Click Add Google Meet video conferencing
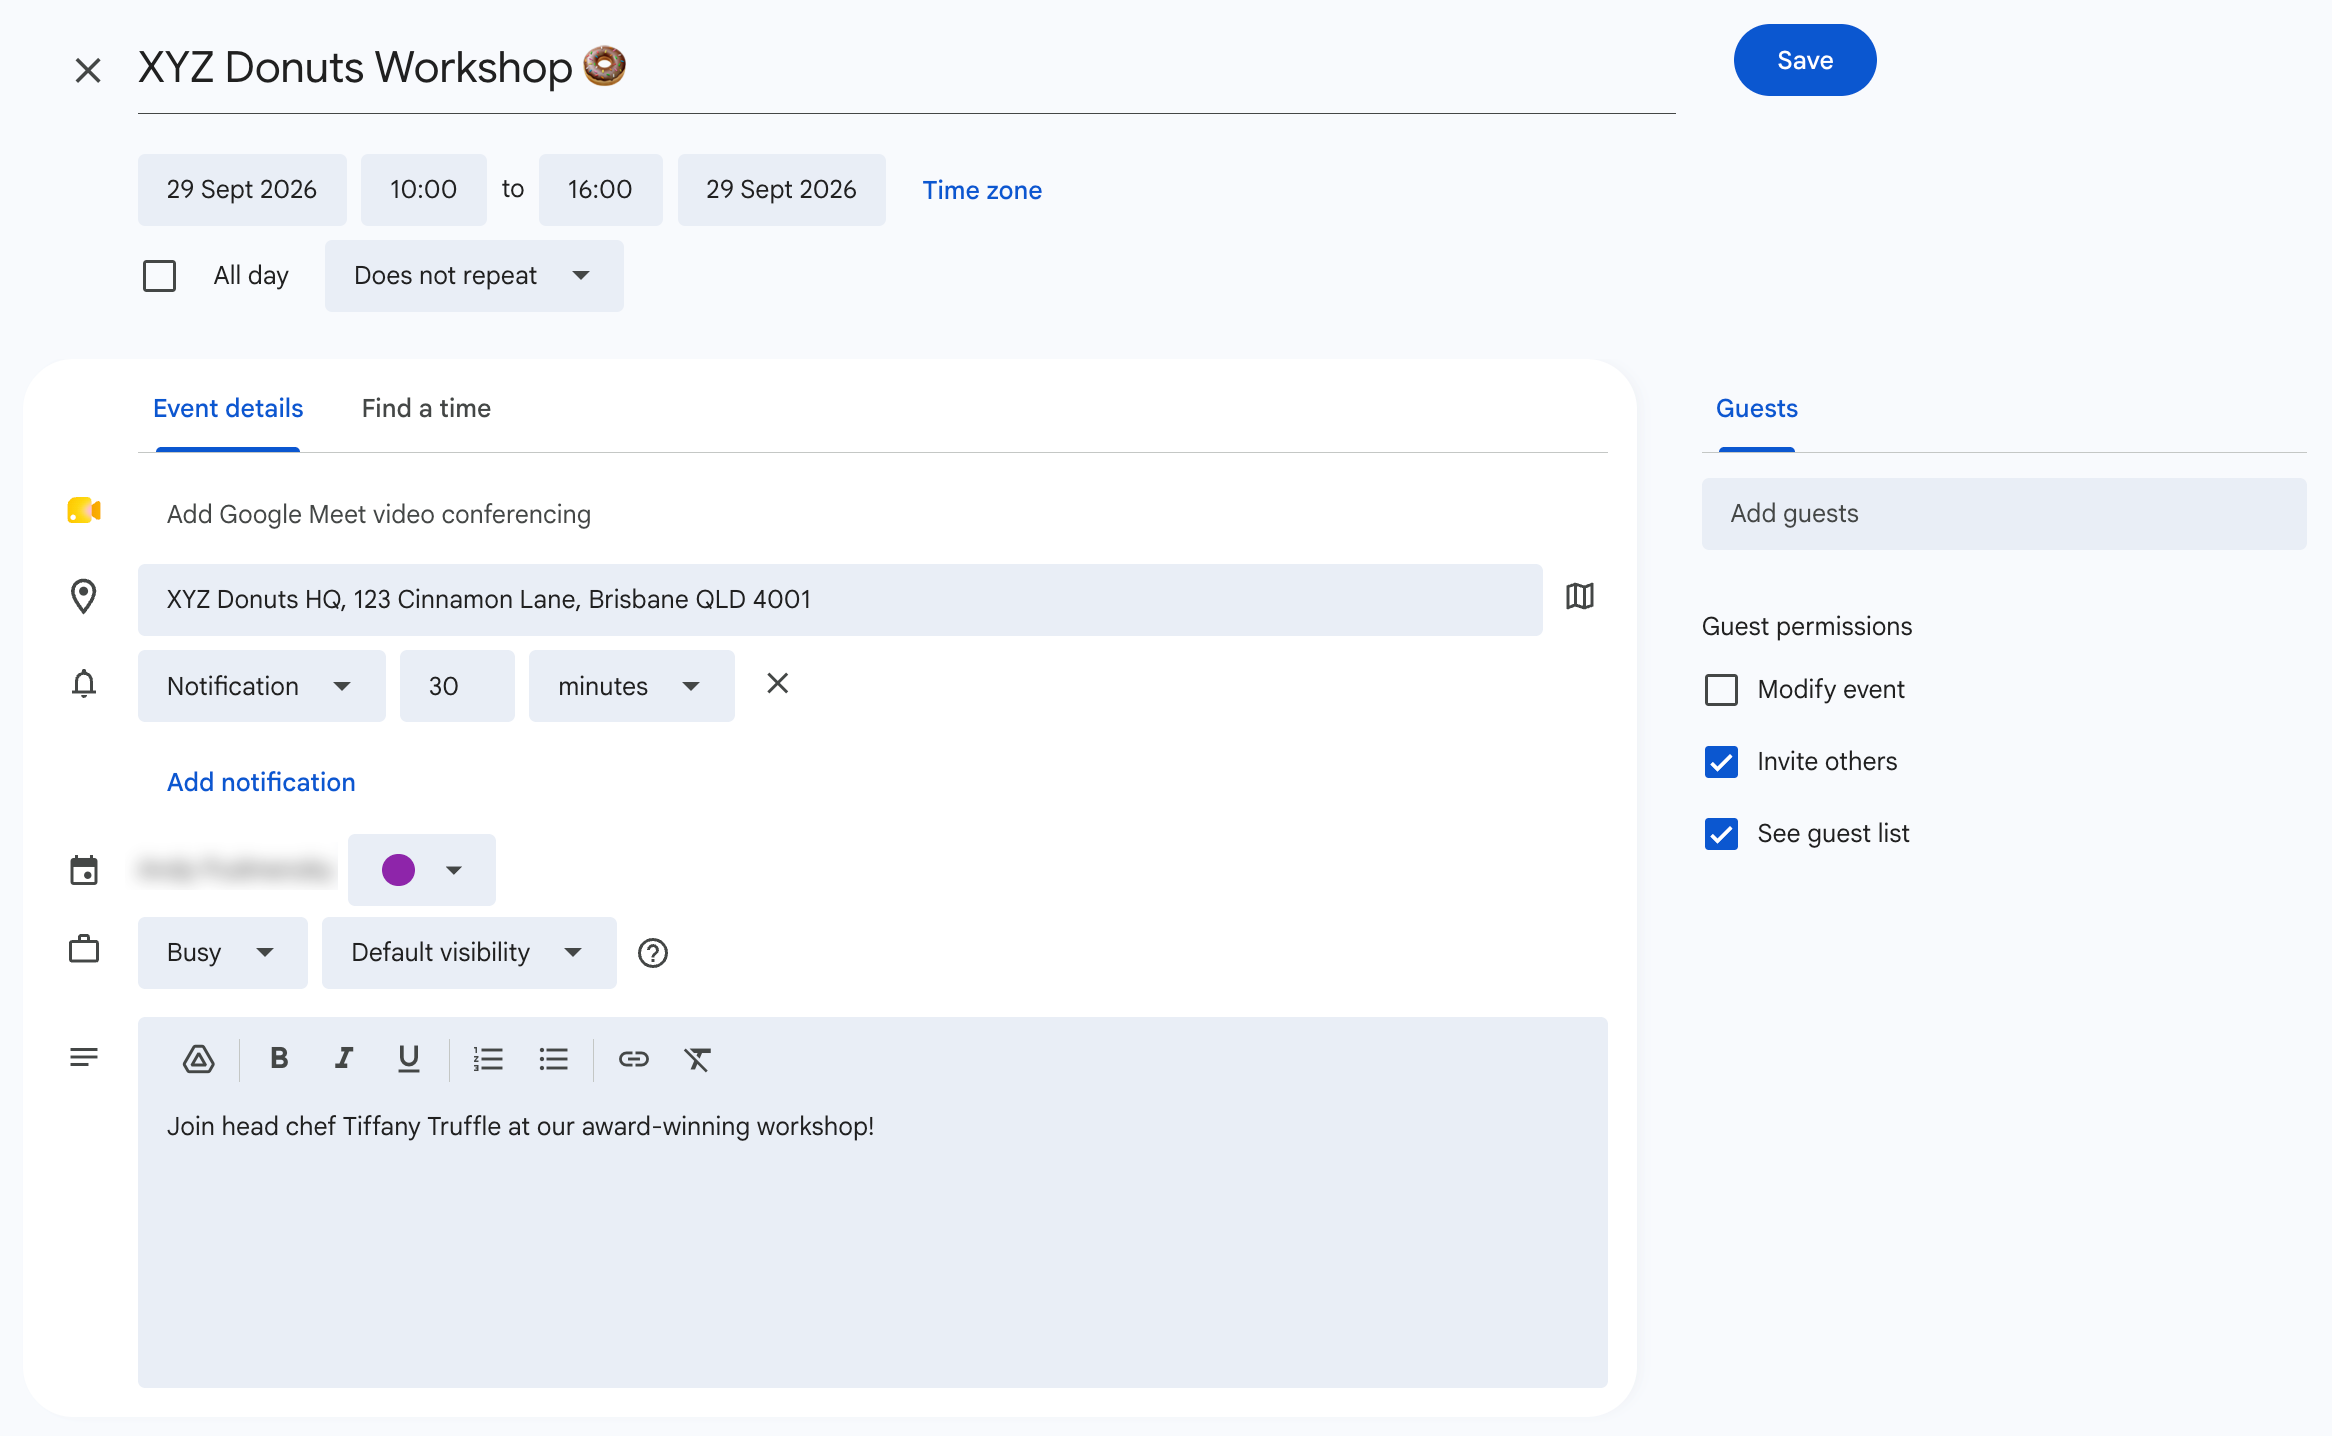 [x=379, y=514]
